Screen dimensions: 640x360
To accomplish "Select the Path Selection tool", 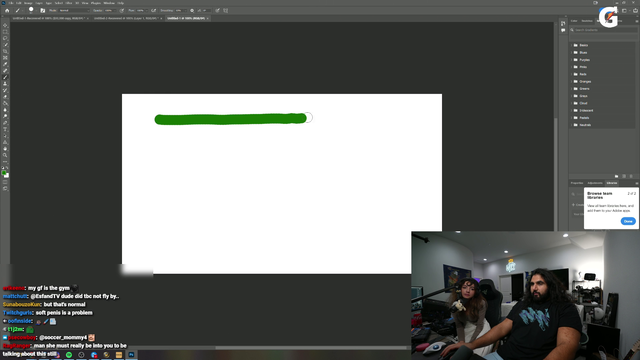I will point(5,136).
